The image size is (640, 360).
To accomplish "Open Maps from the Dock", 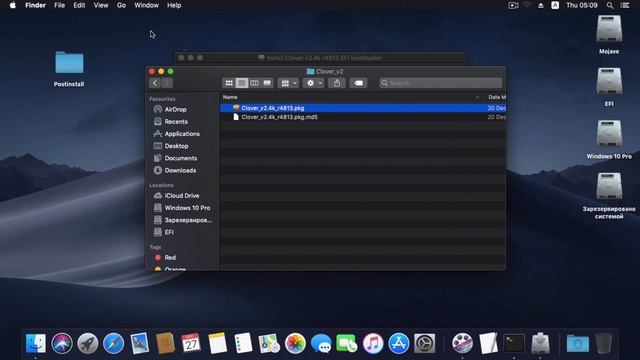I will [269, 343].
